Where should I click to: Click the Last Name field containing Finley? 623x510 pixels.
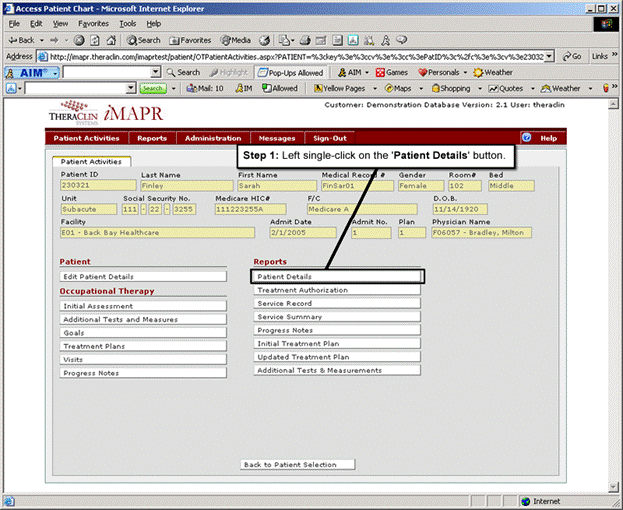point(185,185)
